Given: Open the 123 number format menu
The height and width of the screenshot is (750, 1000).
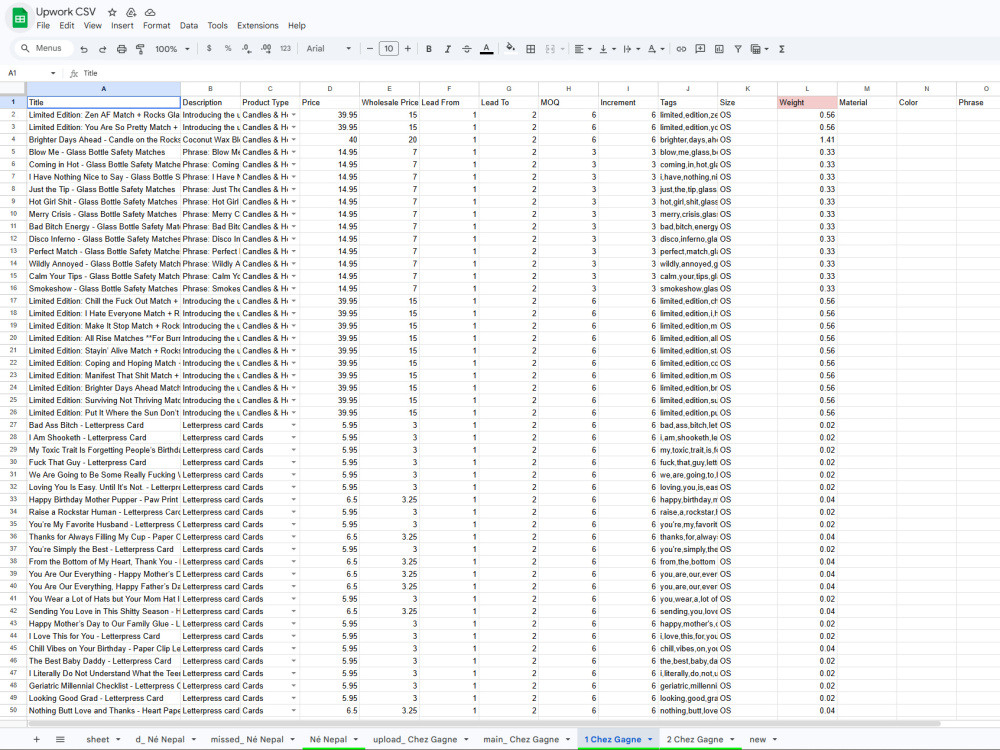Looking at the screenshot, I should point(285,48).
